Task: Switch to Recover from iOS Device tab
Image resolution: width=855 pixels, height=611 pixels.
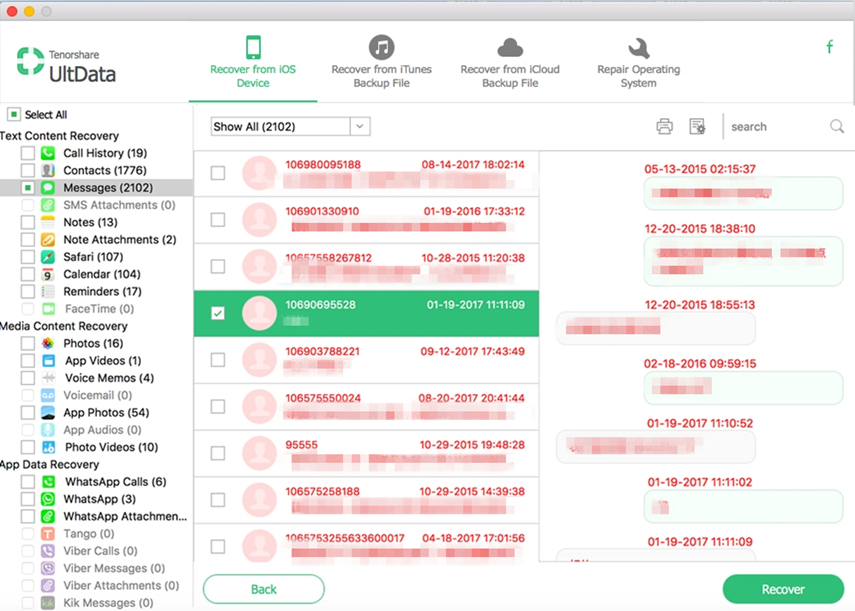Action: [253, 62]
